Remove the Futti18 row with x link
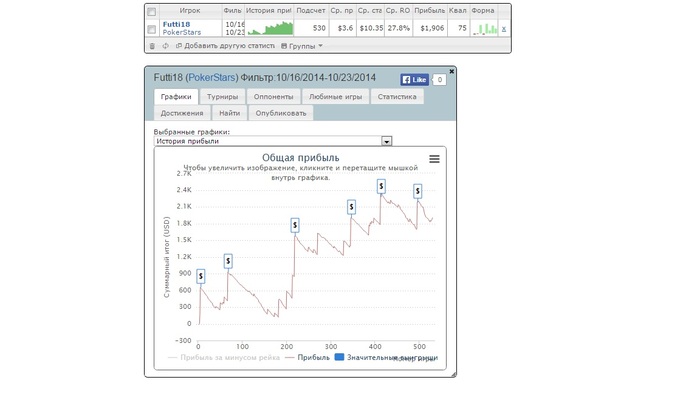700x394 pixels. point(504,29)
